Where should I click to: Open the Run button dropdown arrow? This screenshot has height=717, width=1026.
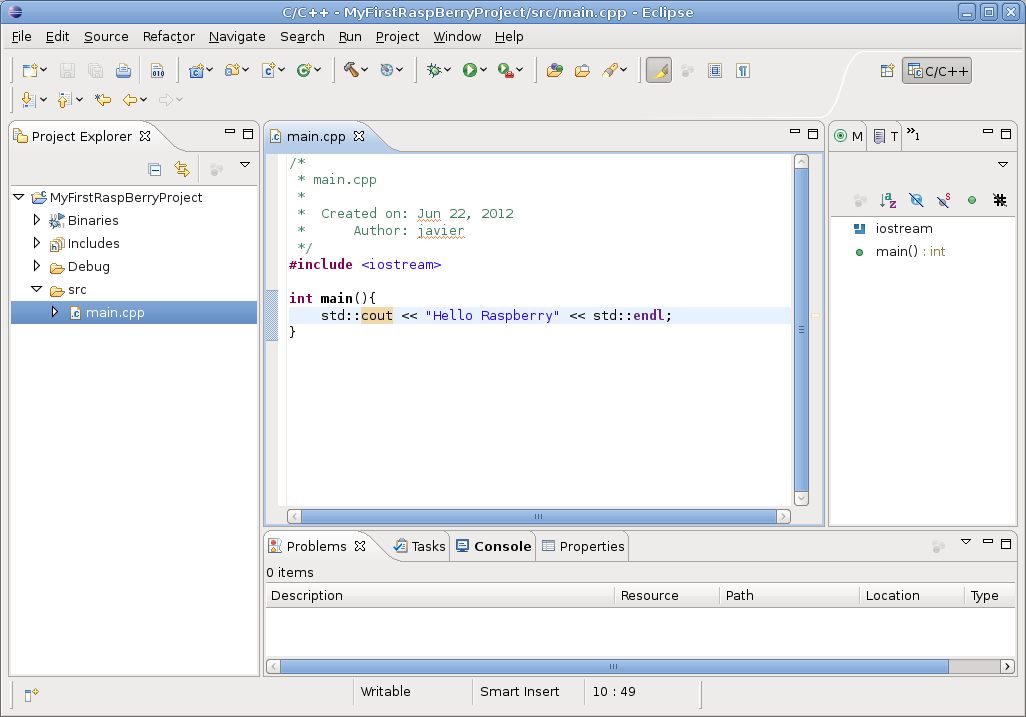[484, 70]
